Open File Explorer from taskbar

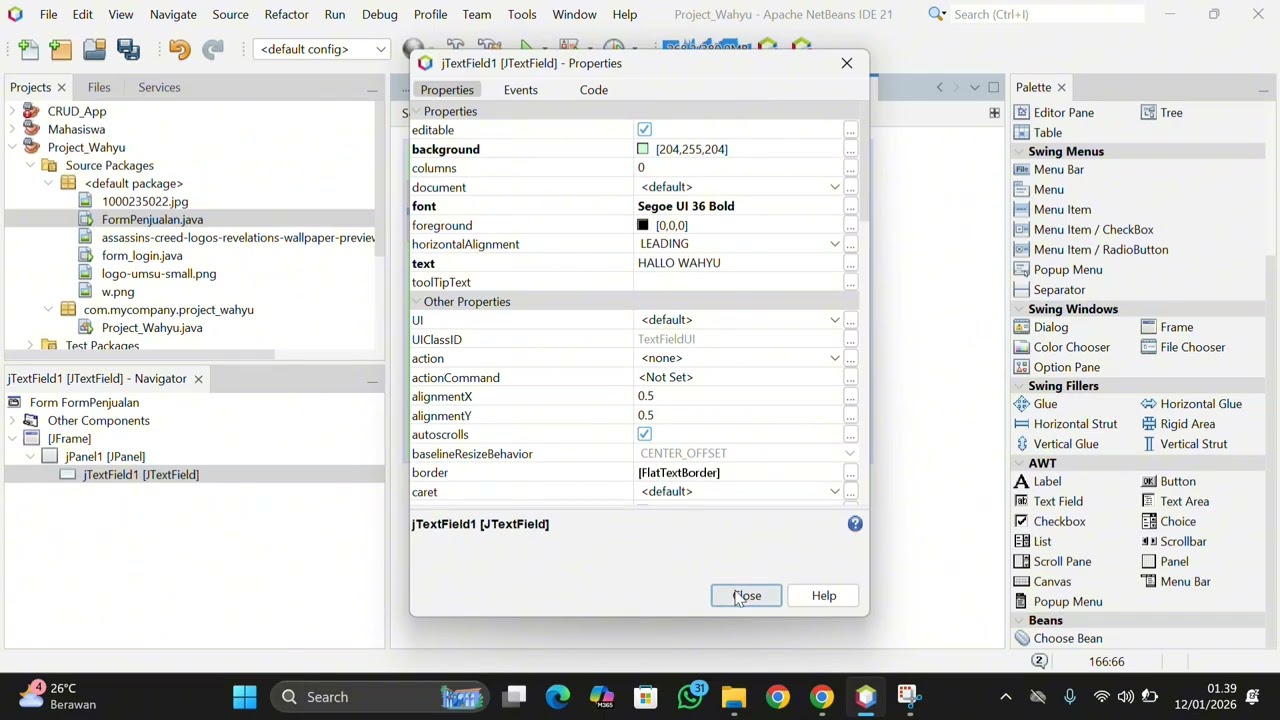pos(734,697)
